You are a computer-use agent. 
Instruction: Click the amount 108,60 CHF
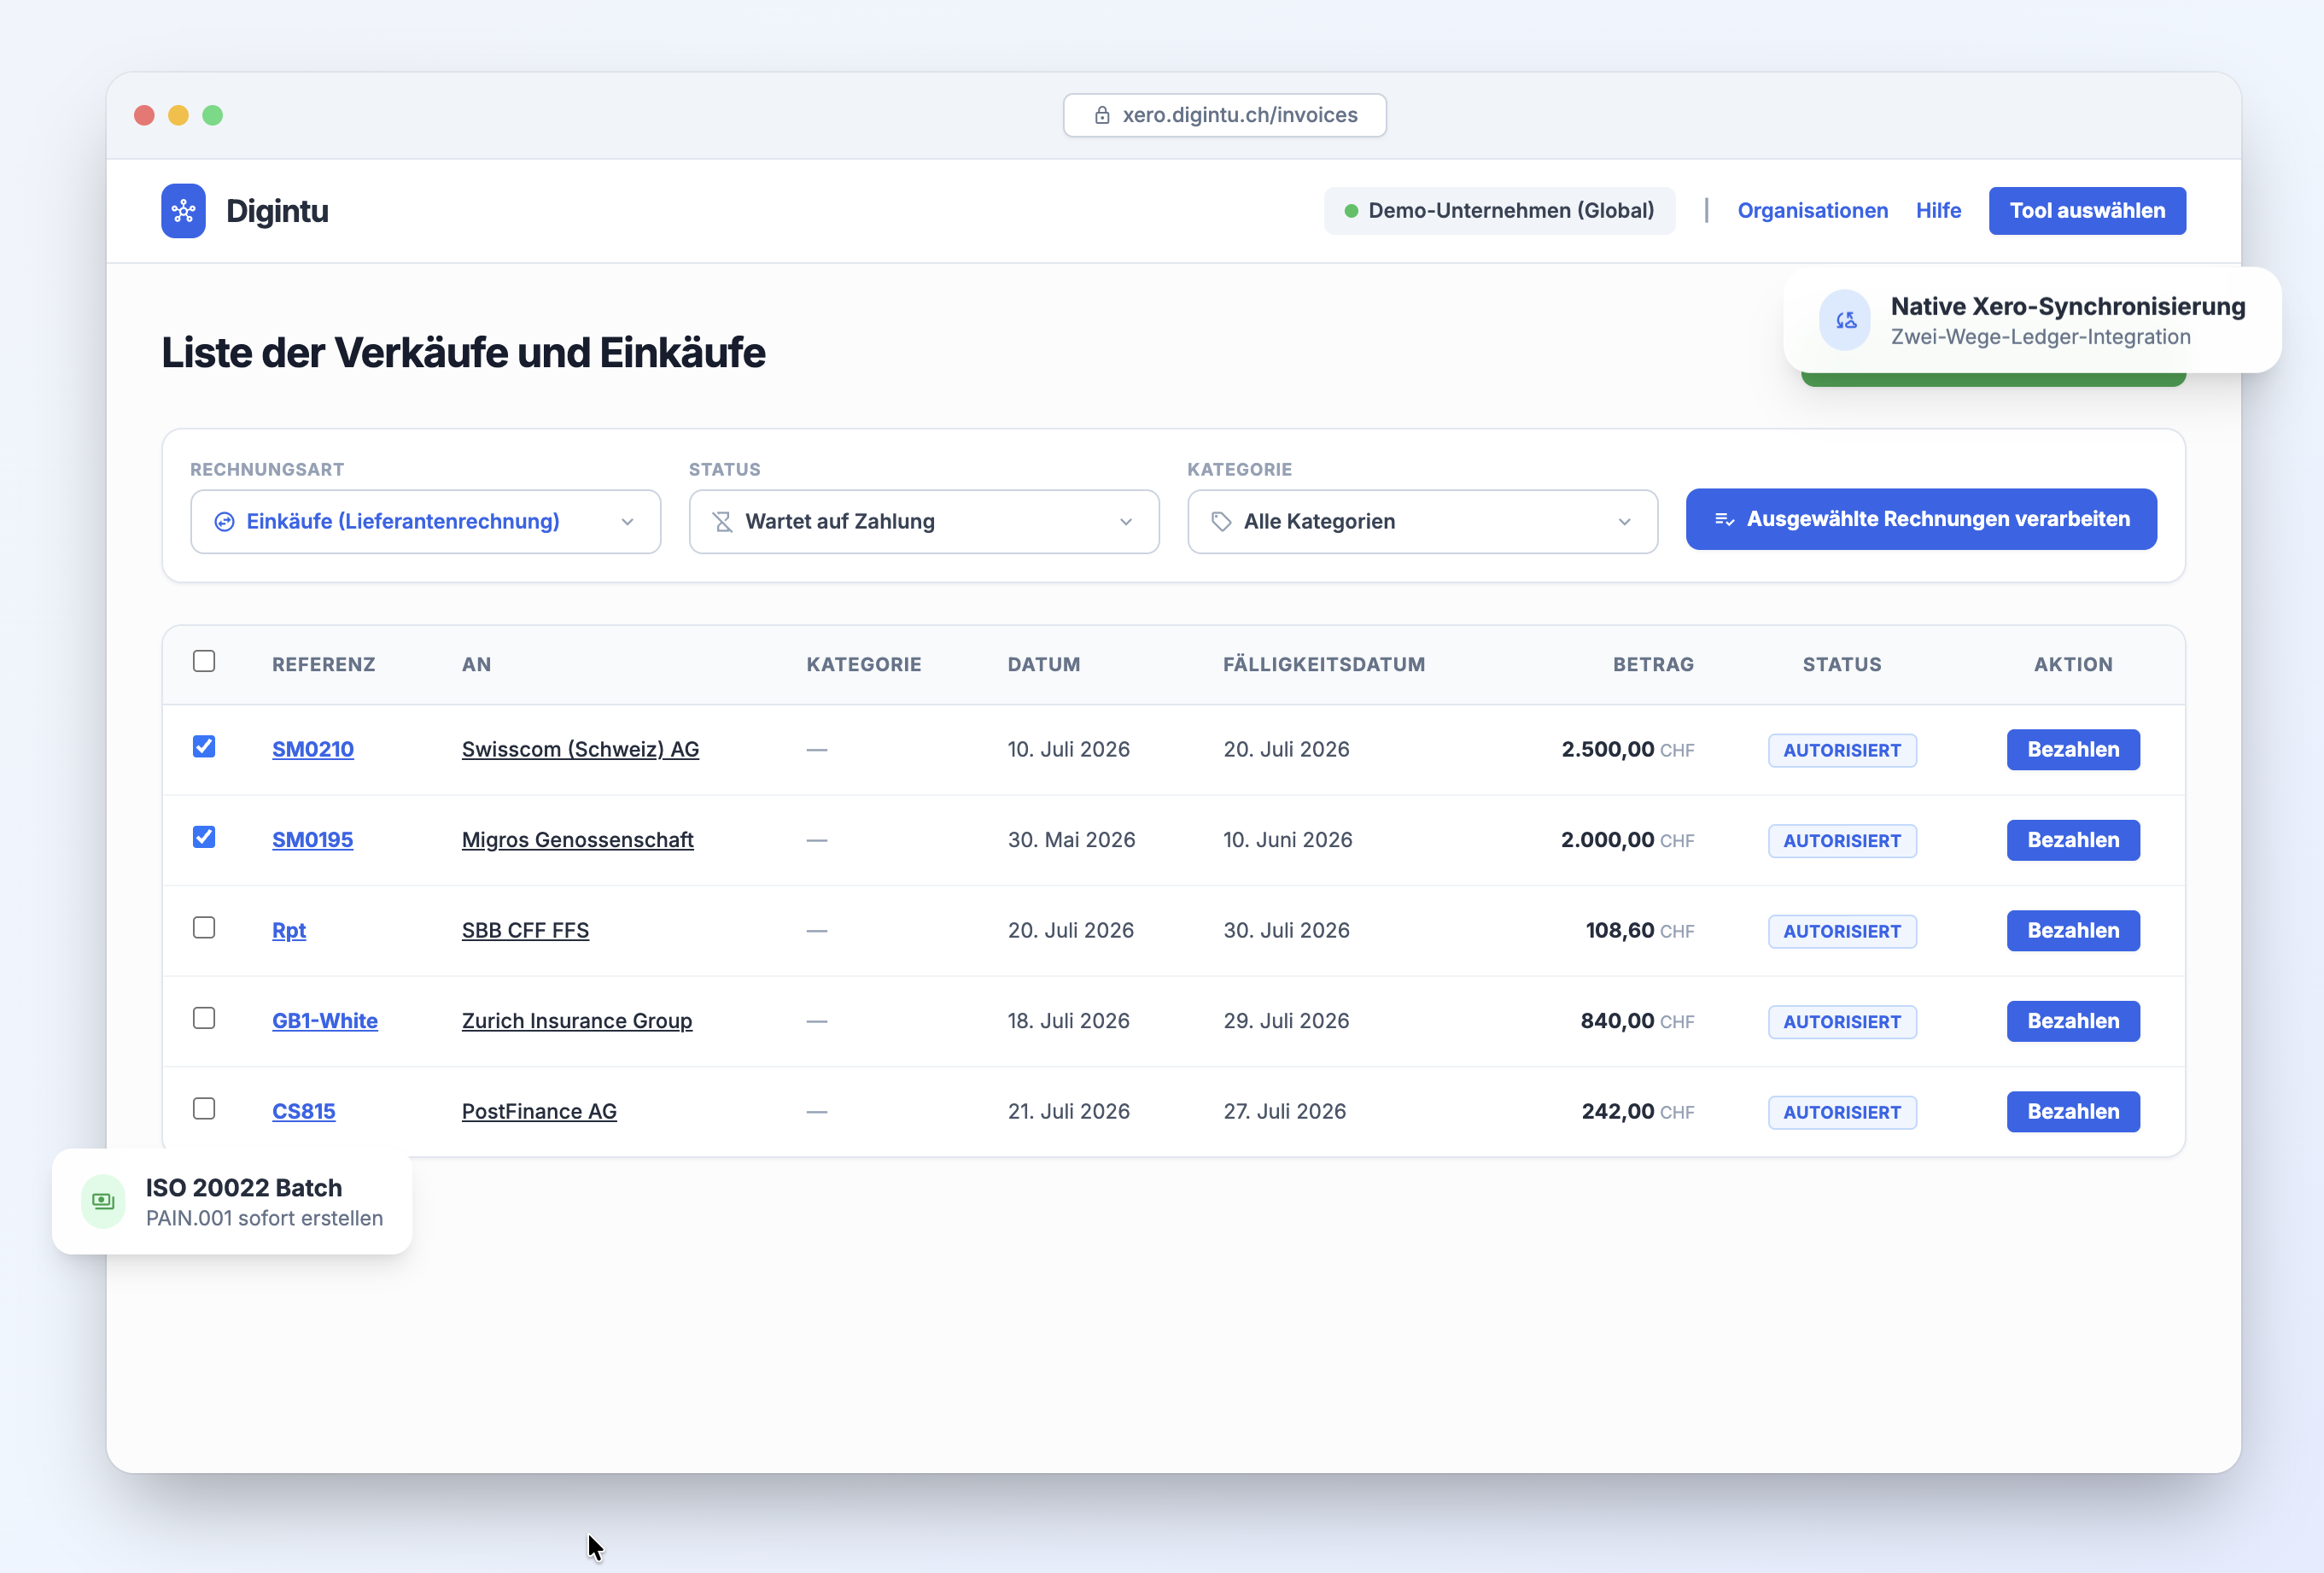point(1640,931)
